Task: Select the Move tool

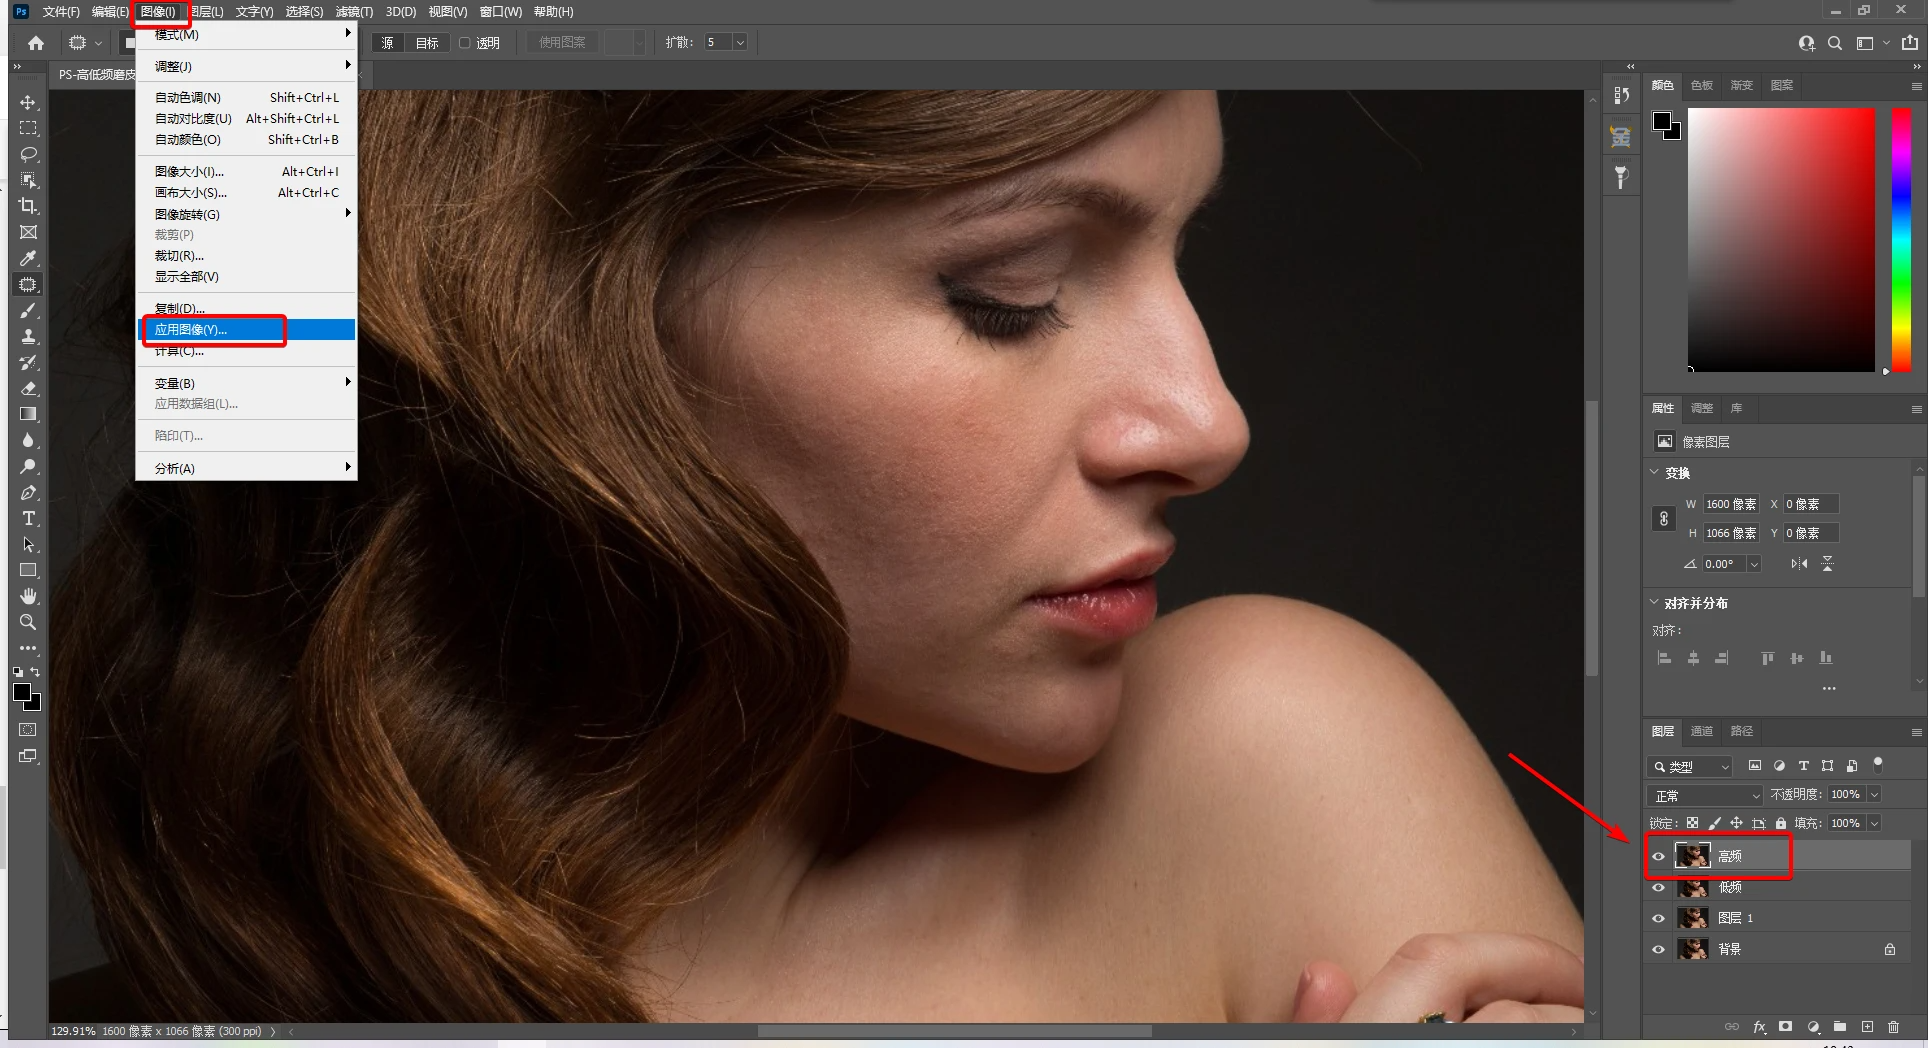Action: [x=28, y=103]
